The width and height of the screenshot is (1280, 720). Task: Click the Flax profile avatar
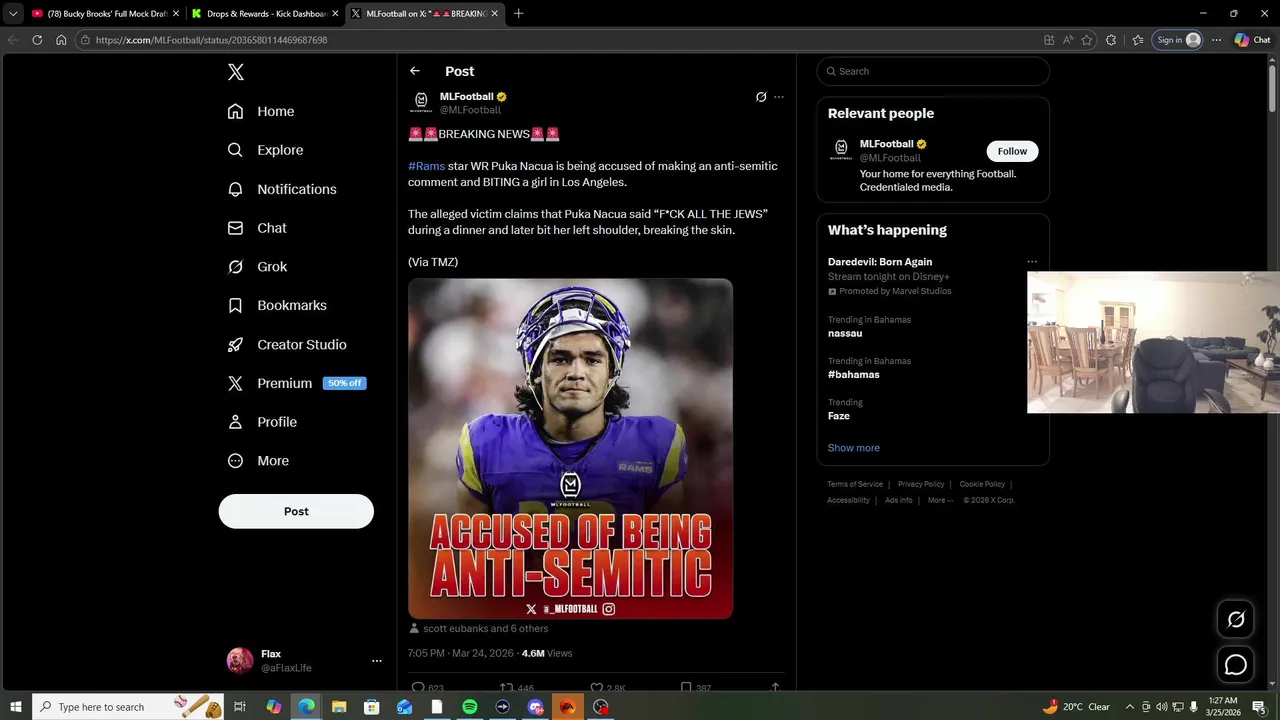(x=240, y=661)
